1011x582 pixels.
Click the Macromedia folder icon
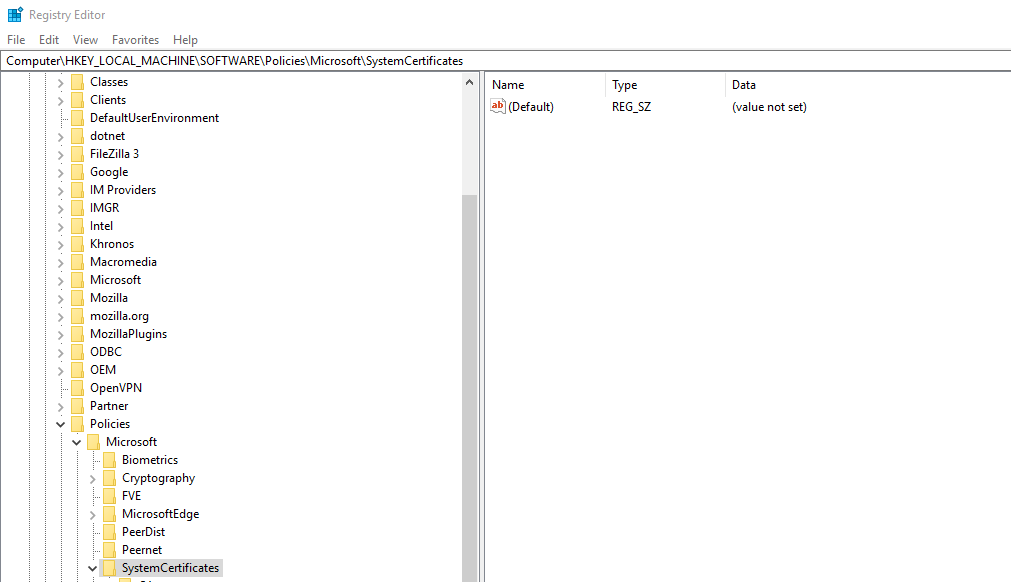click(77, 262)
